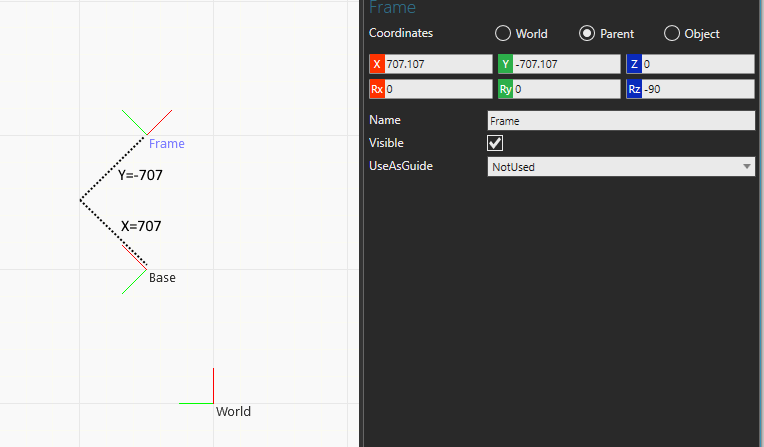Click the red Rx rotation label icon
Screen dimensions: 764x447
(x=377, y=89)
